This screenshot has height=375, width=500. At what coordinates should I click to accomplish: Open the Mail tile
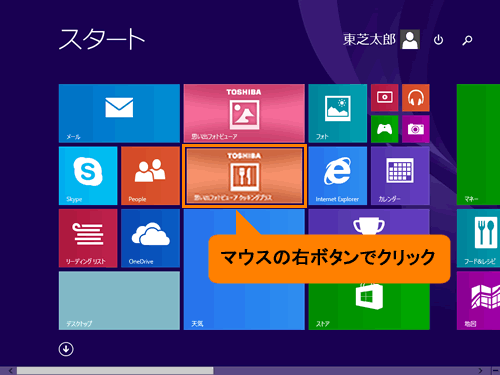click(x=119, y=113)
